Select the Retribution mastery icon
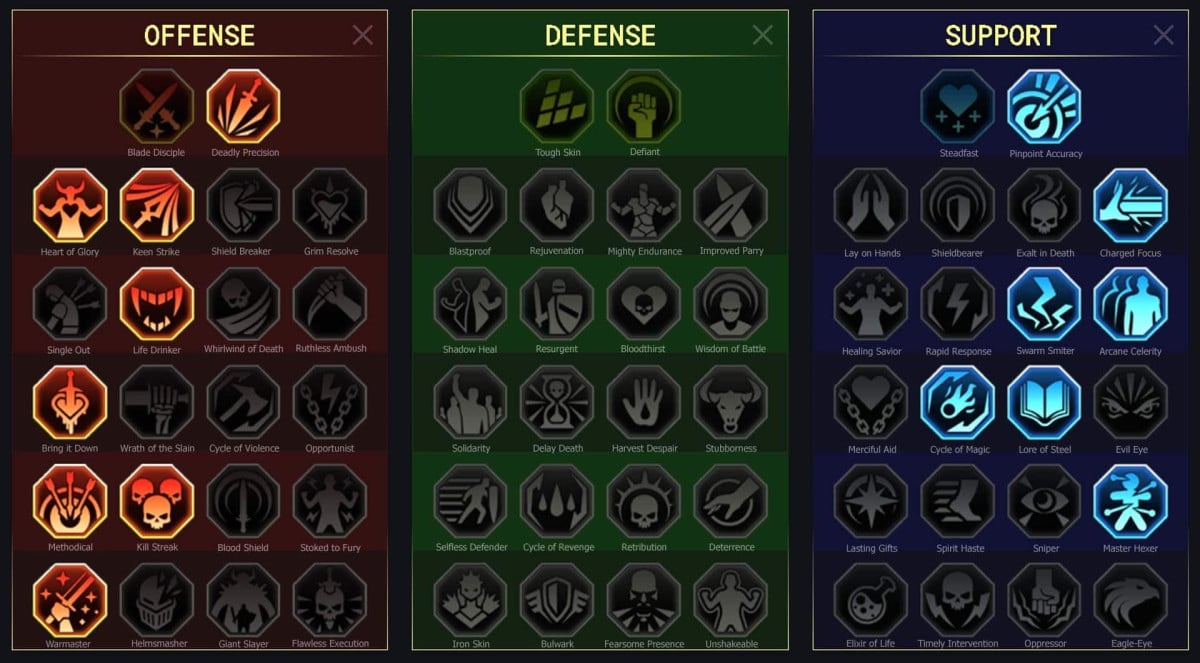 coord(644,501)
